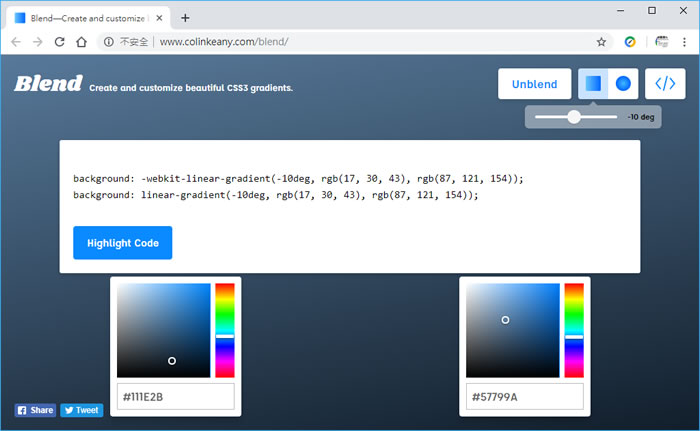Viewport: 700px width, 431px height.
Task: Click the #57799A hex input field
Action: 525,397
